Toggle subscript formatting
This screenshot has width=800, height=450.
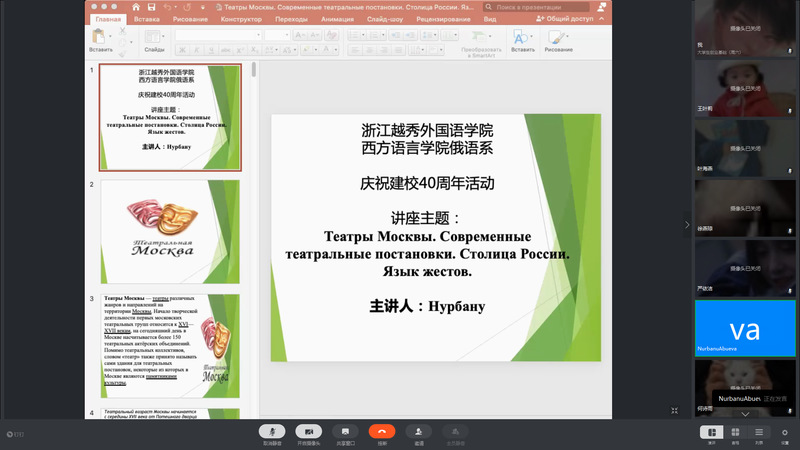tap(255, 49)
